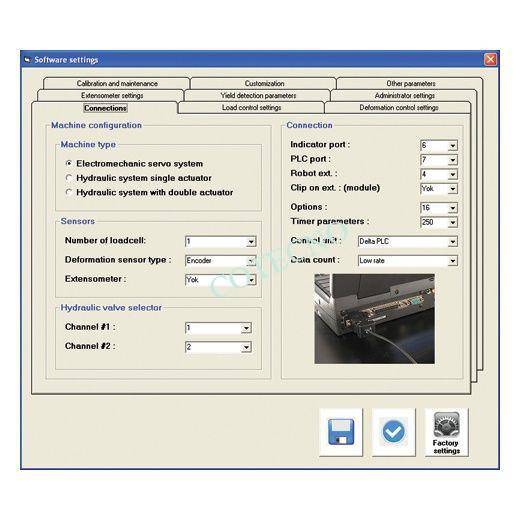Click the Software settings title bar icon
This screenshot has width=520, height=520.
pyautogui.click(x=27, y=60)
